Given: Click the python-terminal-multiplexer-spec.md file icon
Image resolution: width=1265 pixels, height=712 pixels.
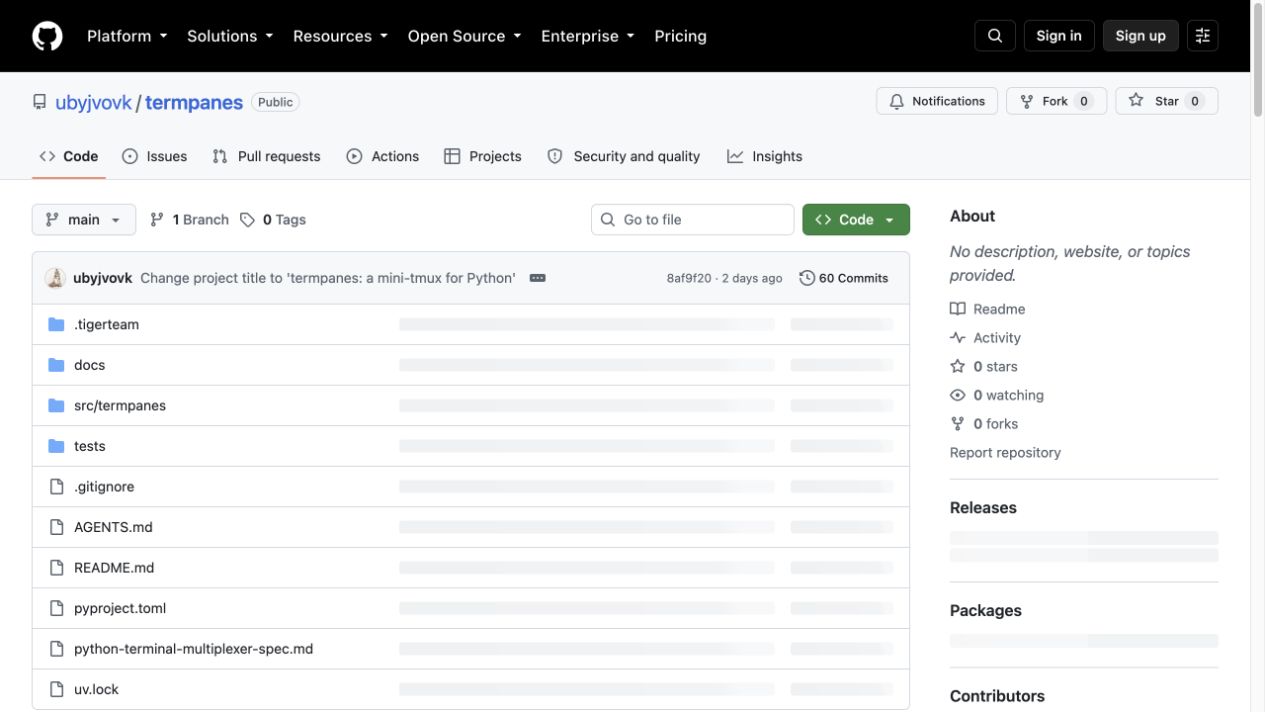Looking at the screenshot, I should point(56,649).
